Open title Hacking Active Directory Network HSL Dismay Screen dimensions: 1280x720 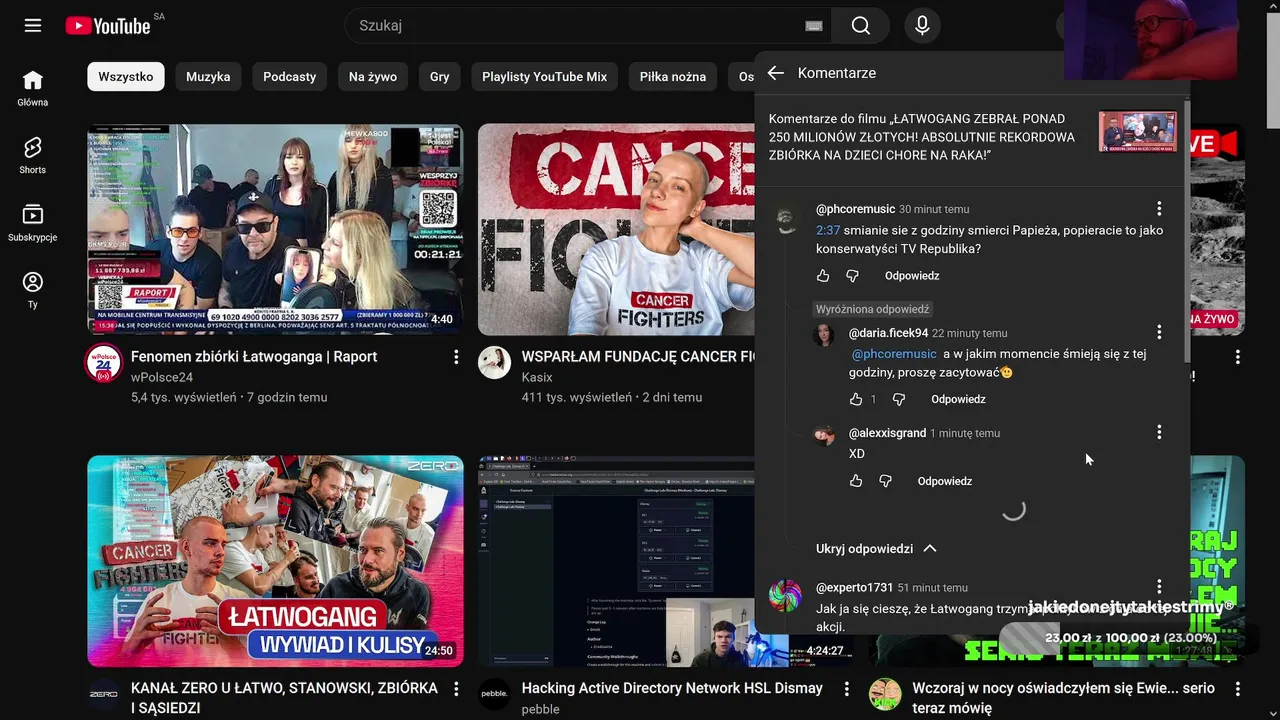tap(672, 689)
